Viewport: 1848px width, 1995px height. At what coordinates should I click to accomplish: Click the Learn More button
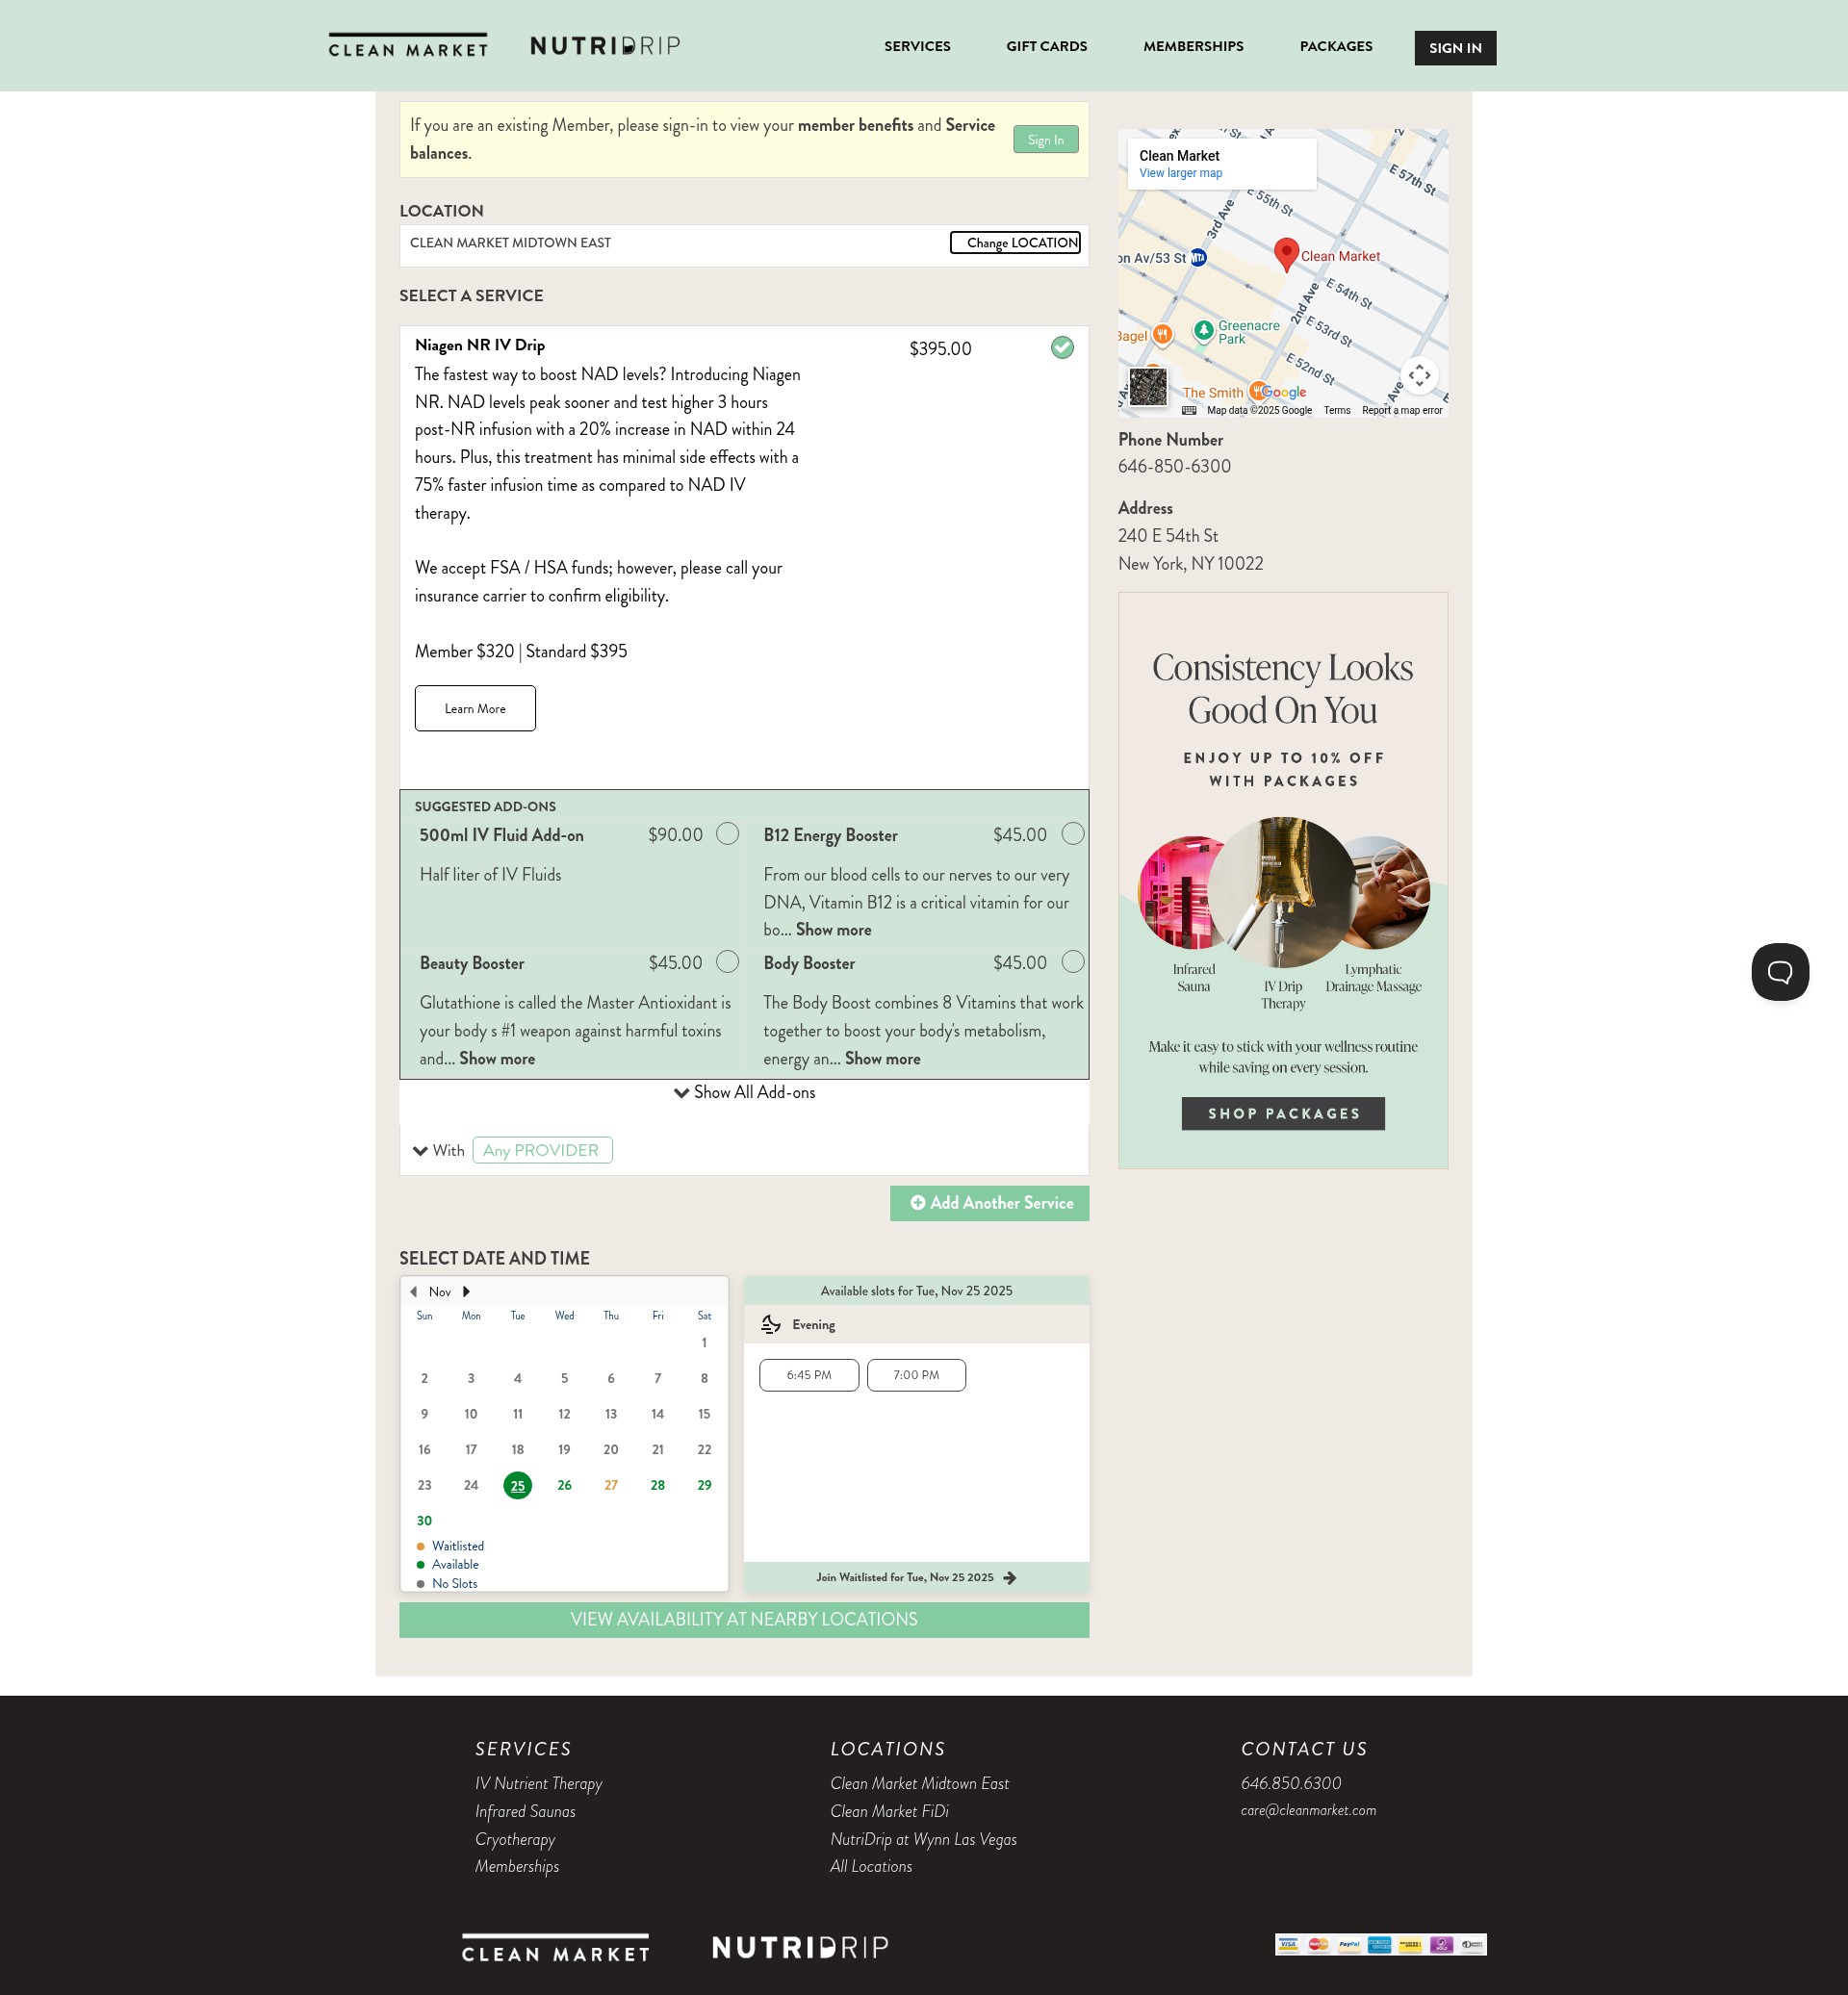(475, 709)
